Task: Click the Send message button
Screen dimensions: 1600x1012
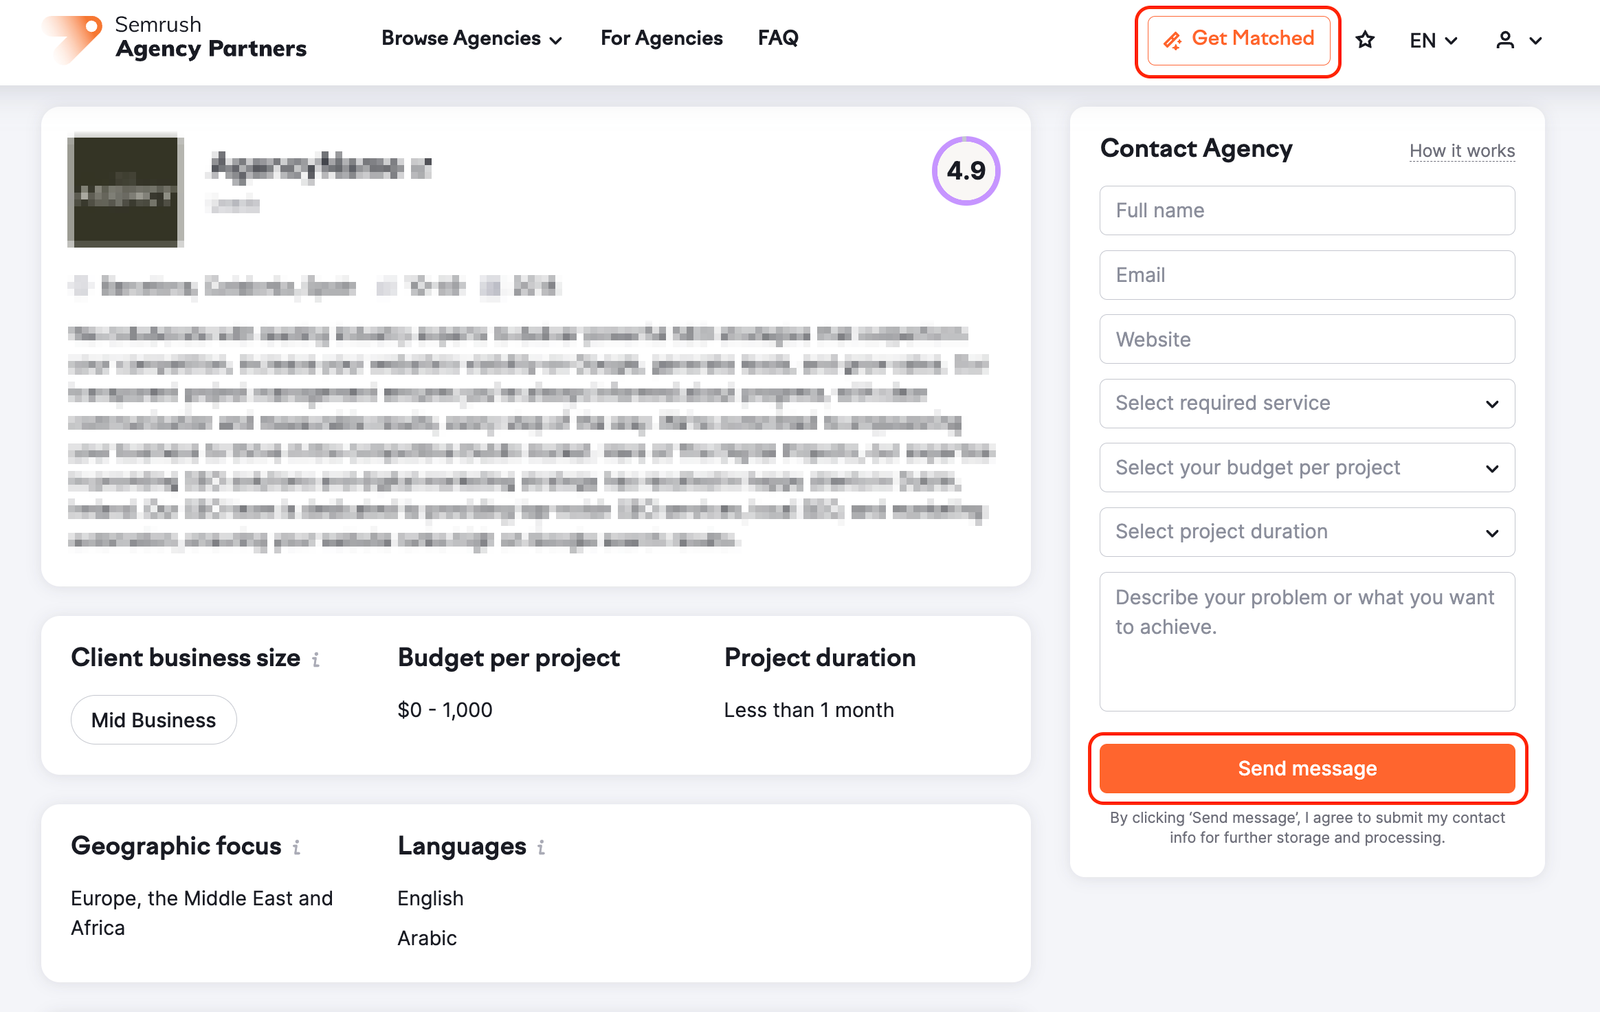Action: (1306, 768)
